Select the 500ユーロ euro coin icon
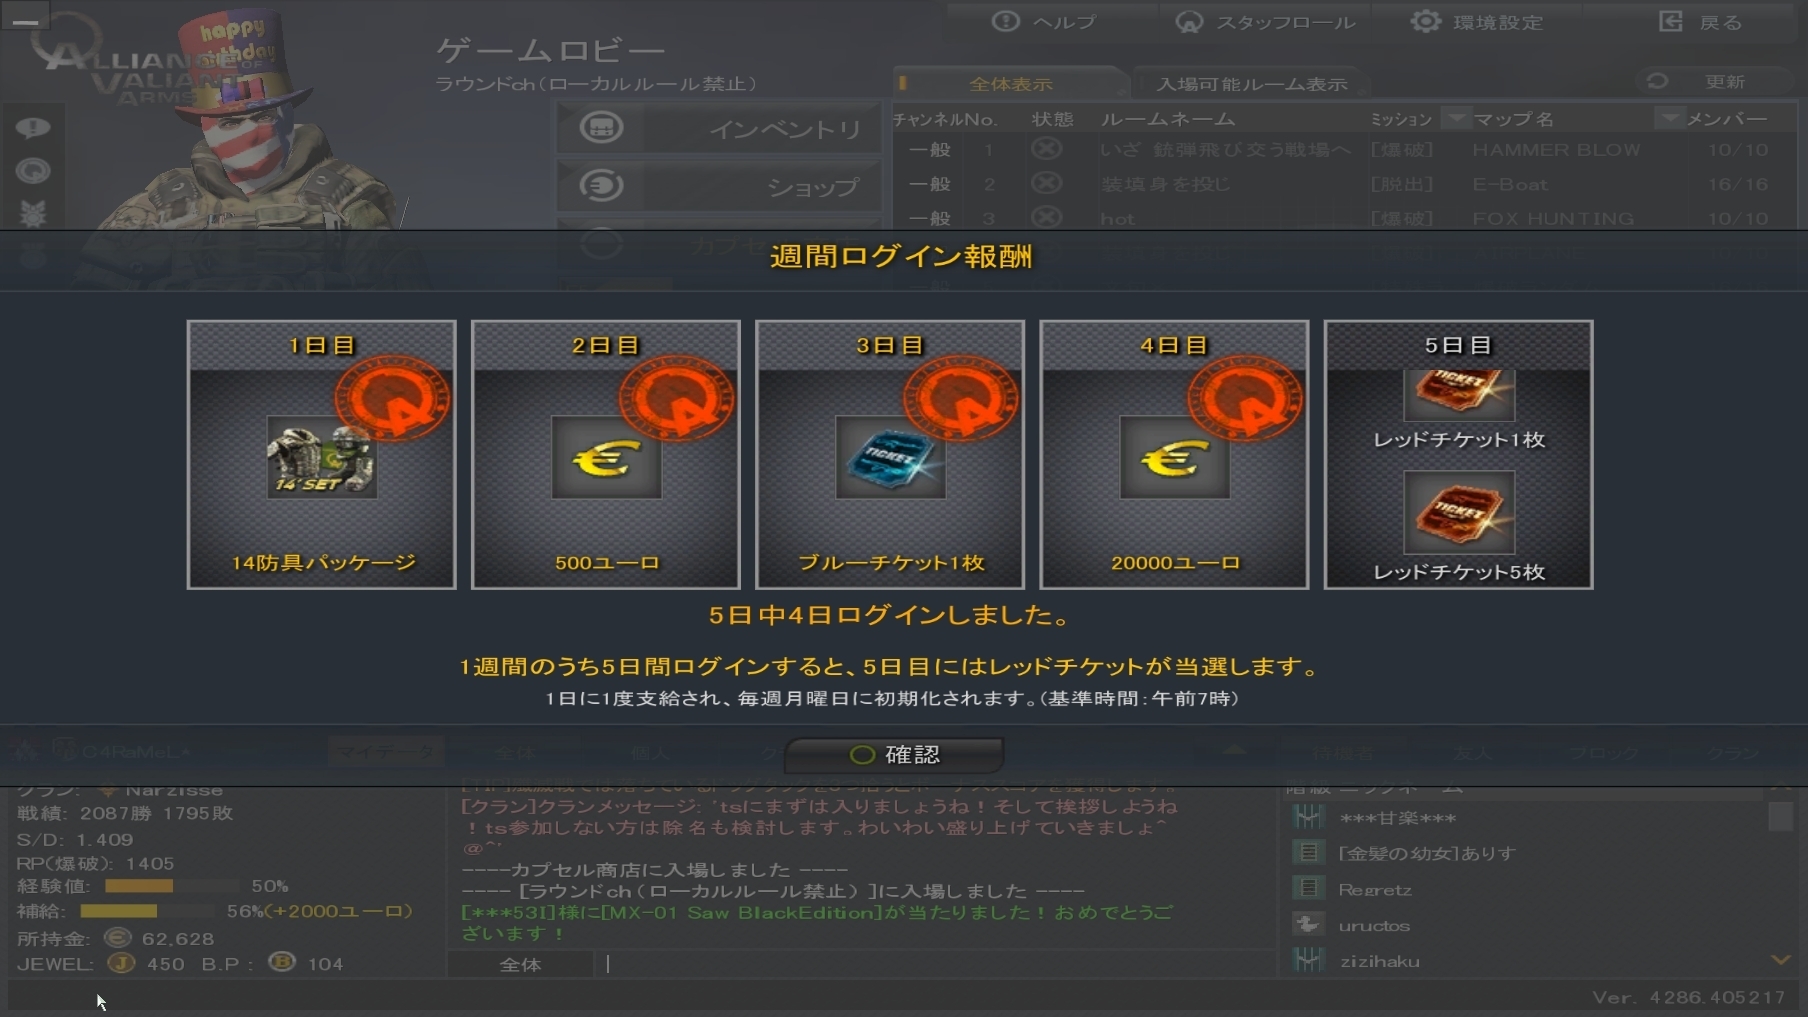The image size is (1808, 1017). tap(606, 458)
